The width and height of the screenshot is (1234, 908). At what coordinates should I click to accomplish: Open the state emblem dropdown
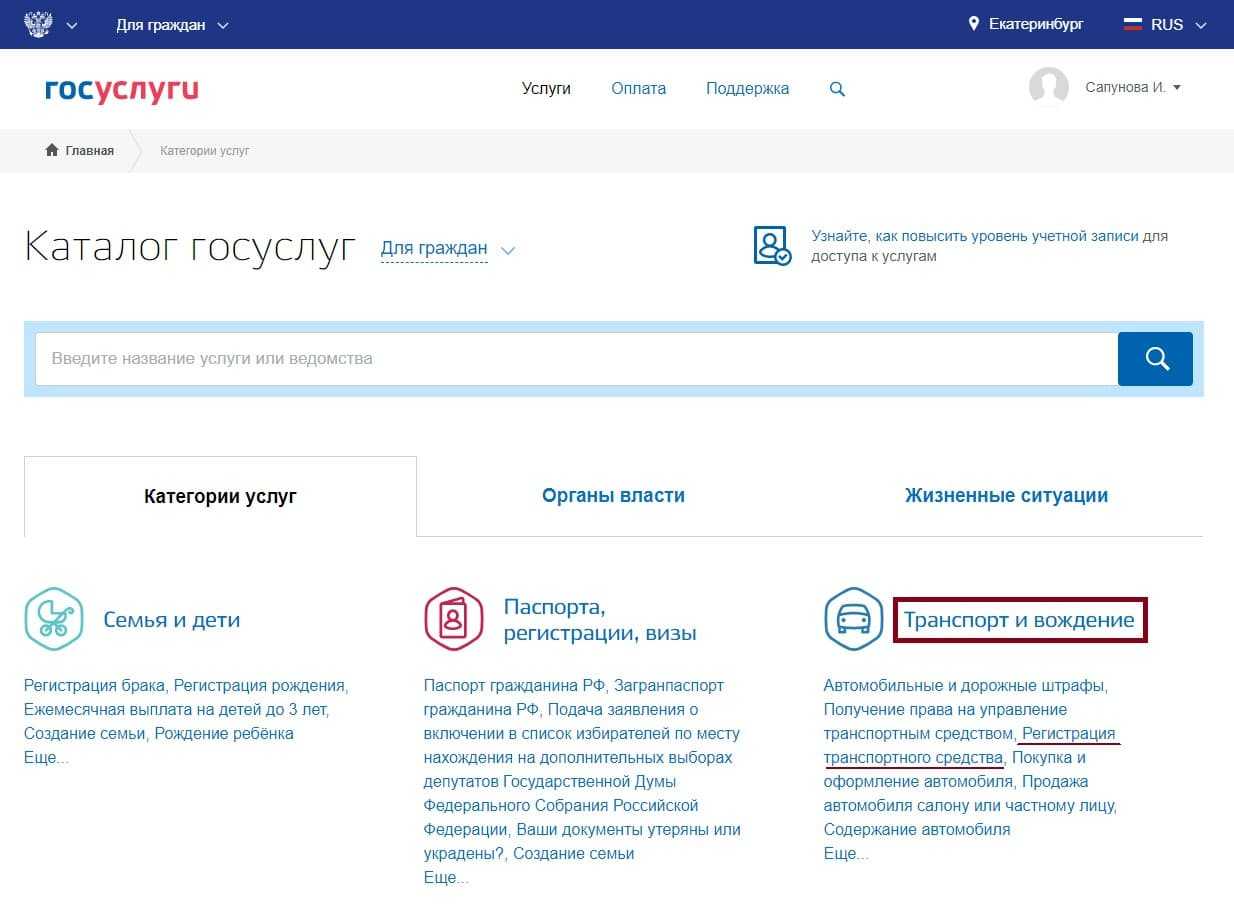coord(50,25)
